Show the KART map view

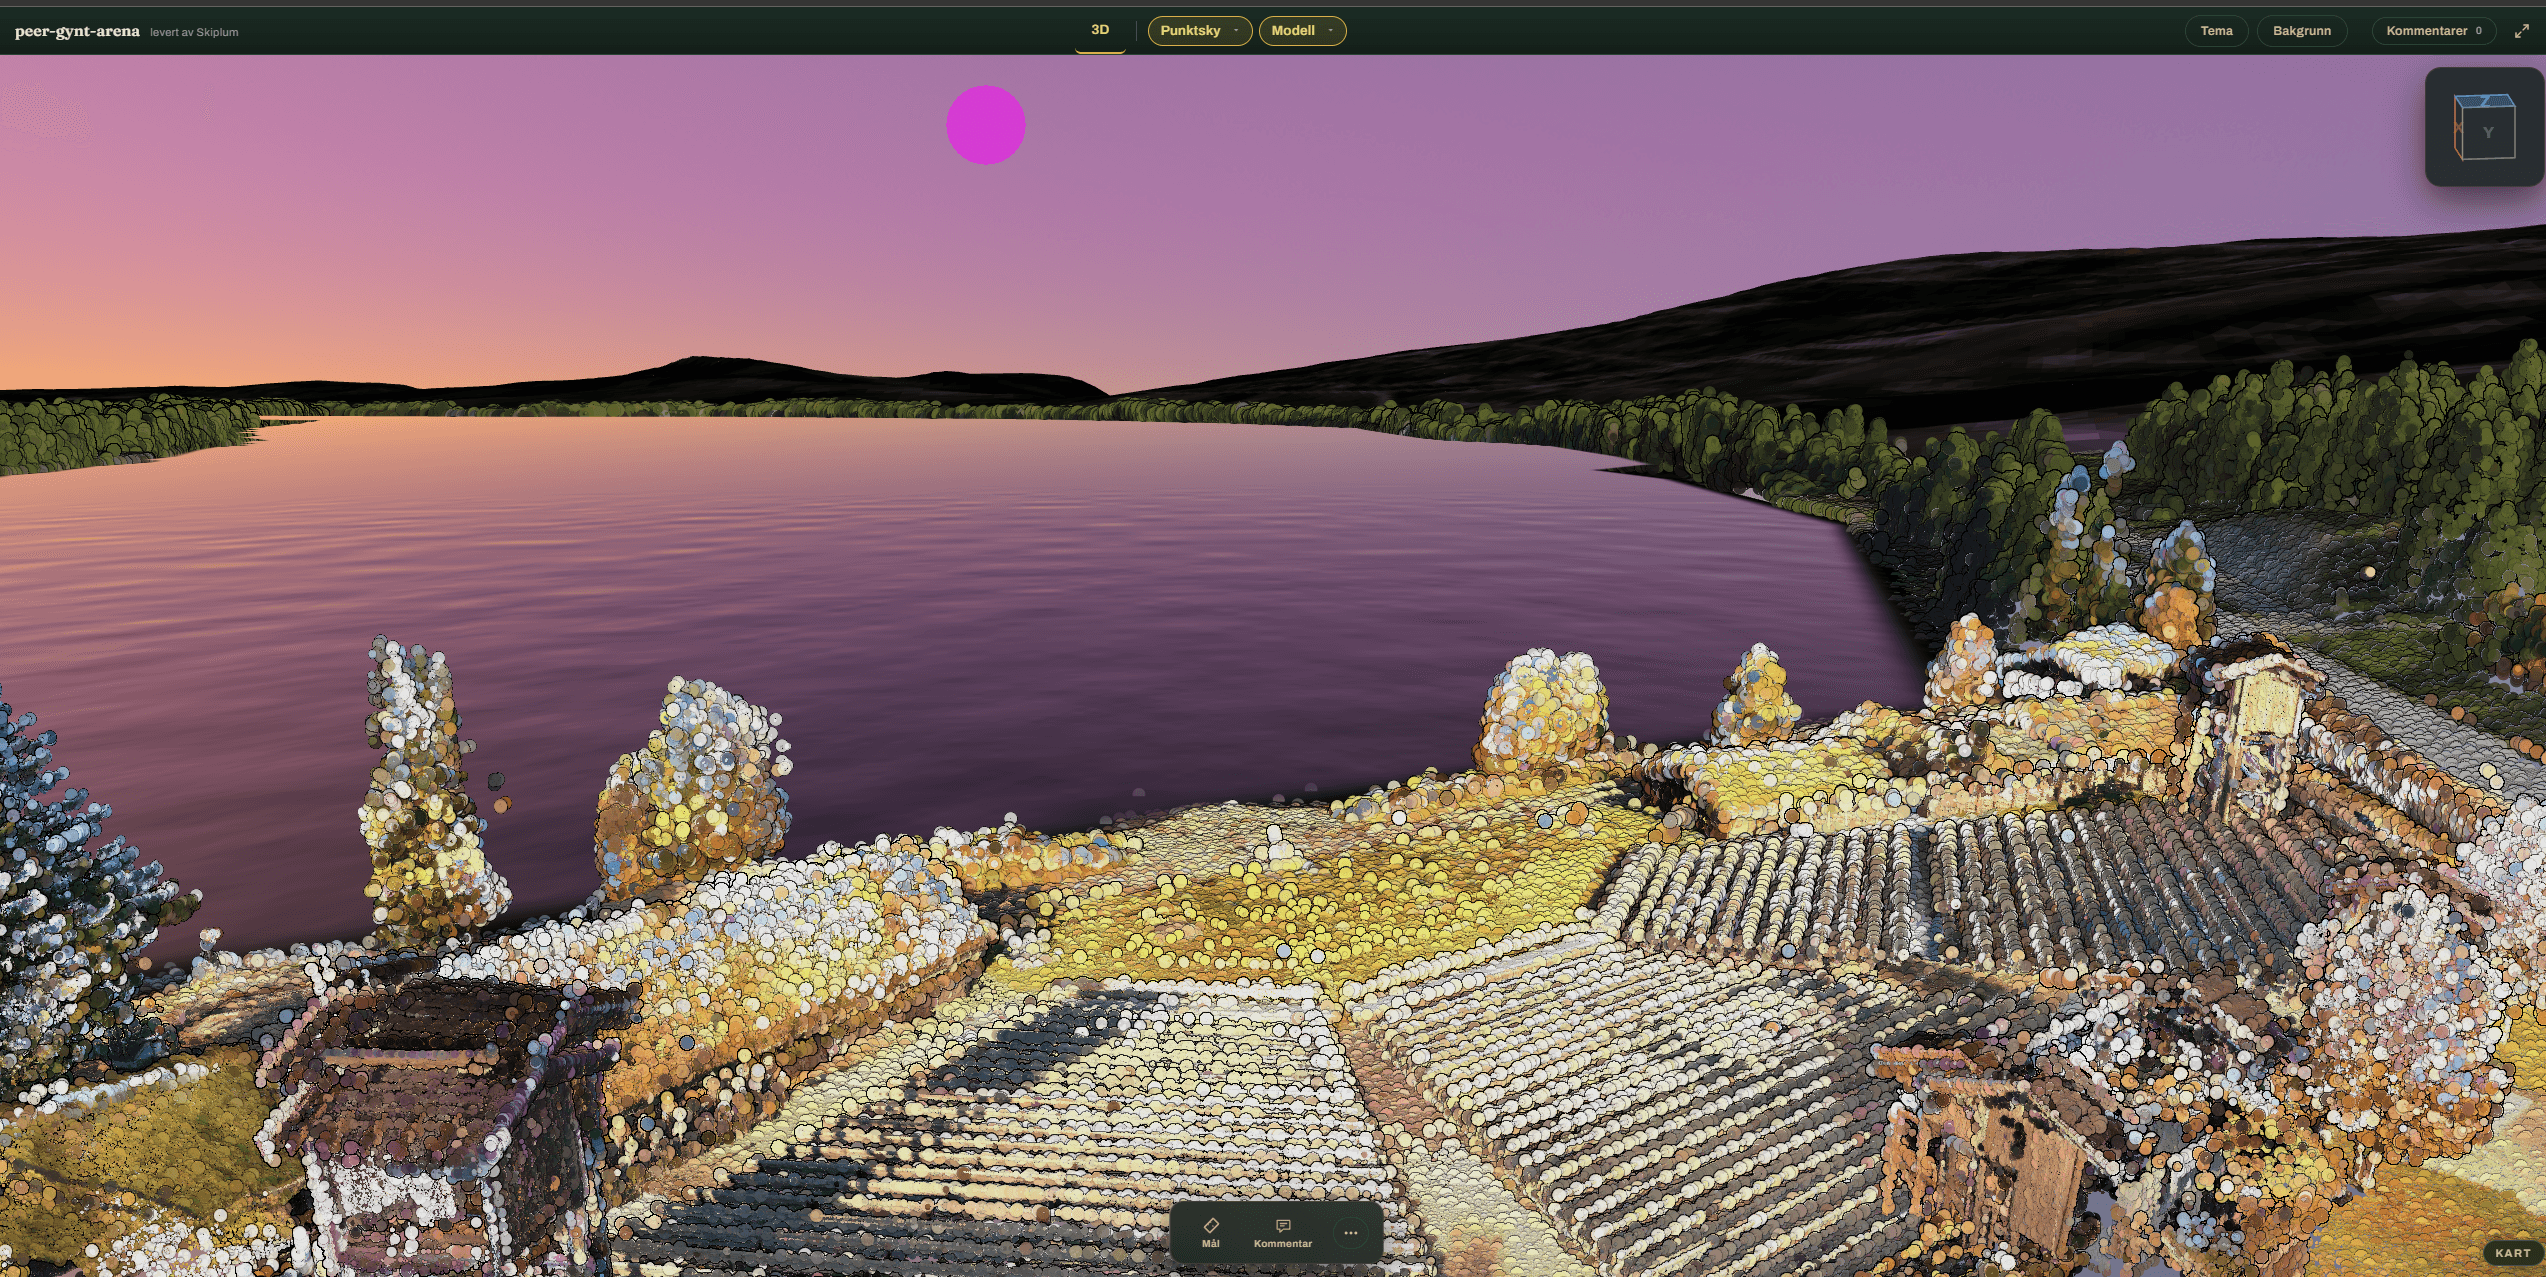click(x=2512, y=1253)
